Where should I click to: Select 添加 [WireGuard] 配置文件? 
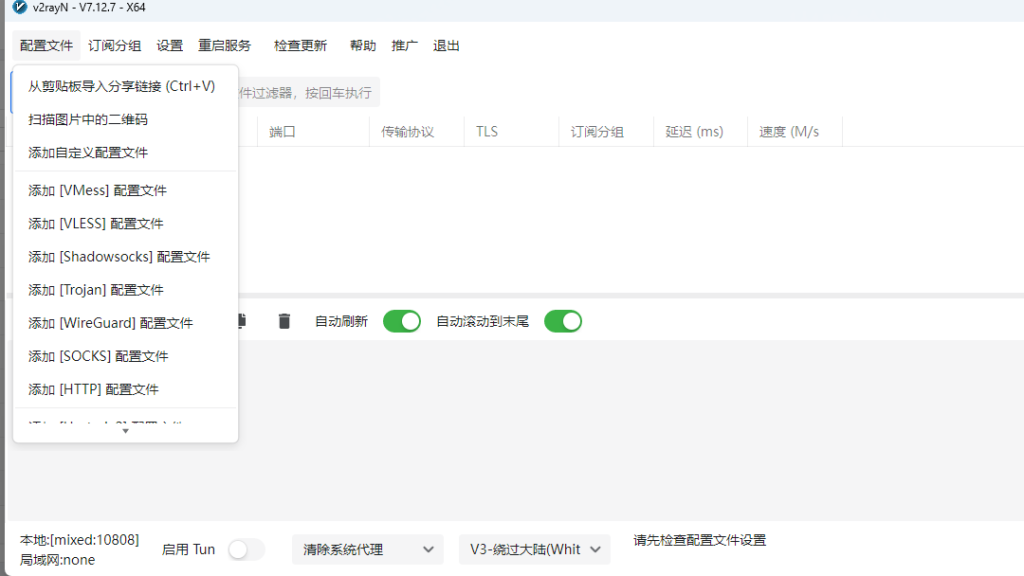(110, 322)
